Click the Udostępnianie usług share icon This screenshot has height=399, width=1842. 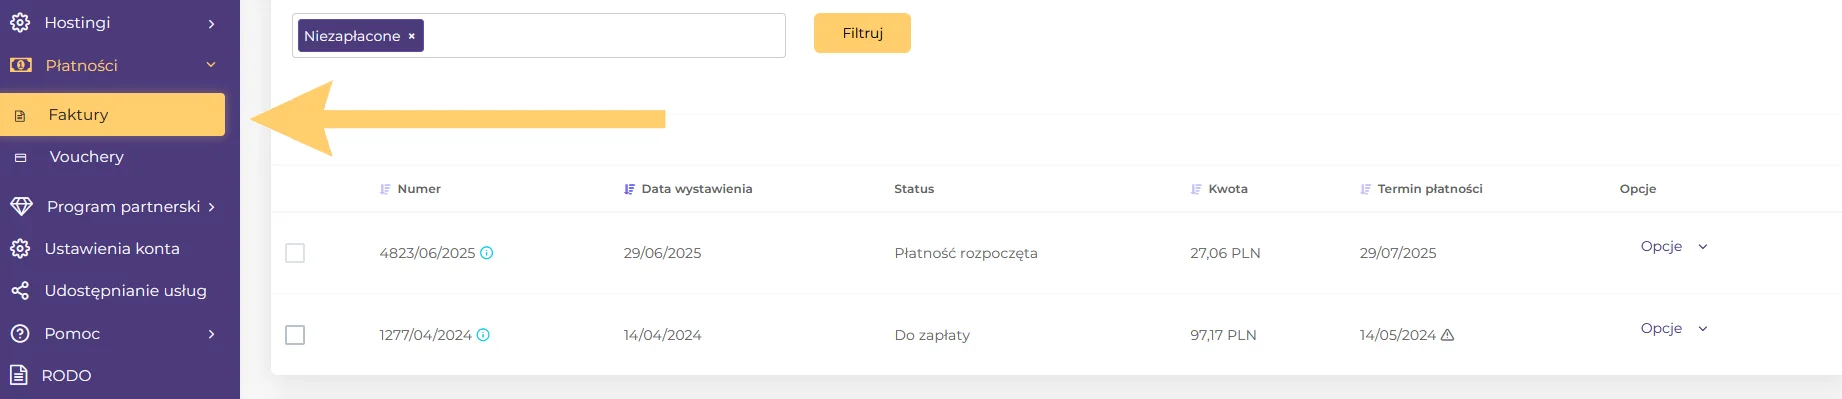pos(20,291)
